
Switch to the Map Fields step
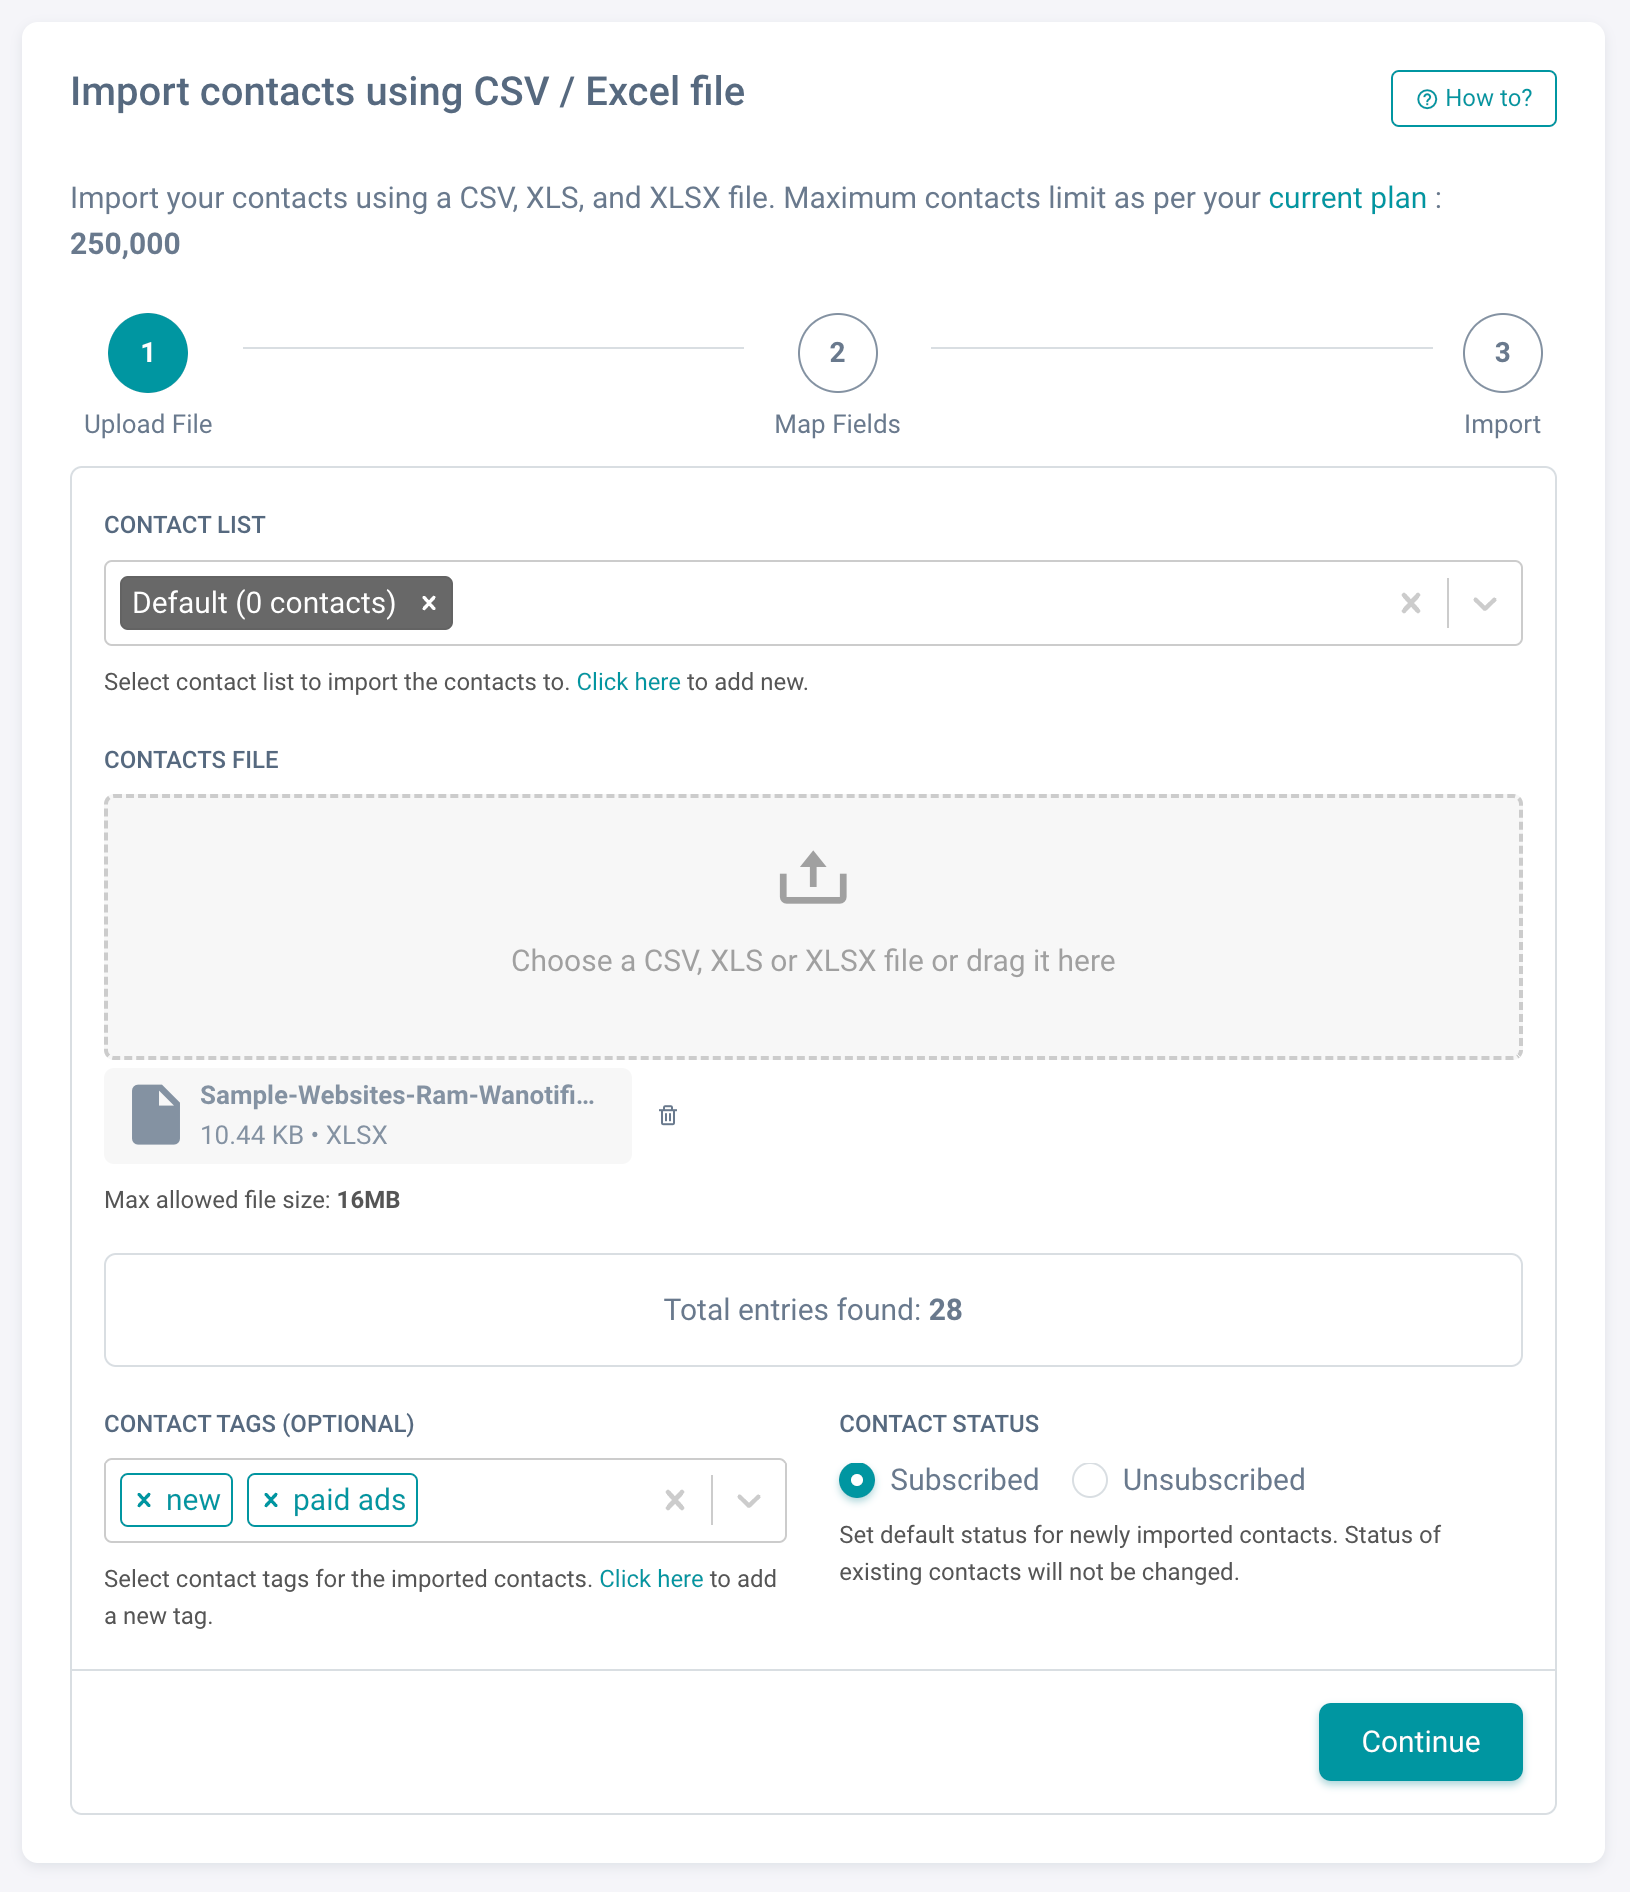click(x=837, y=352)
